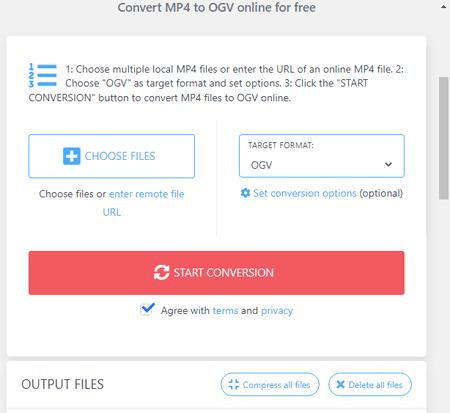Screen dimensions: 450x413
Task: Open the terms link
Action: pos(225,311)
